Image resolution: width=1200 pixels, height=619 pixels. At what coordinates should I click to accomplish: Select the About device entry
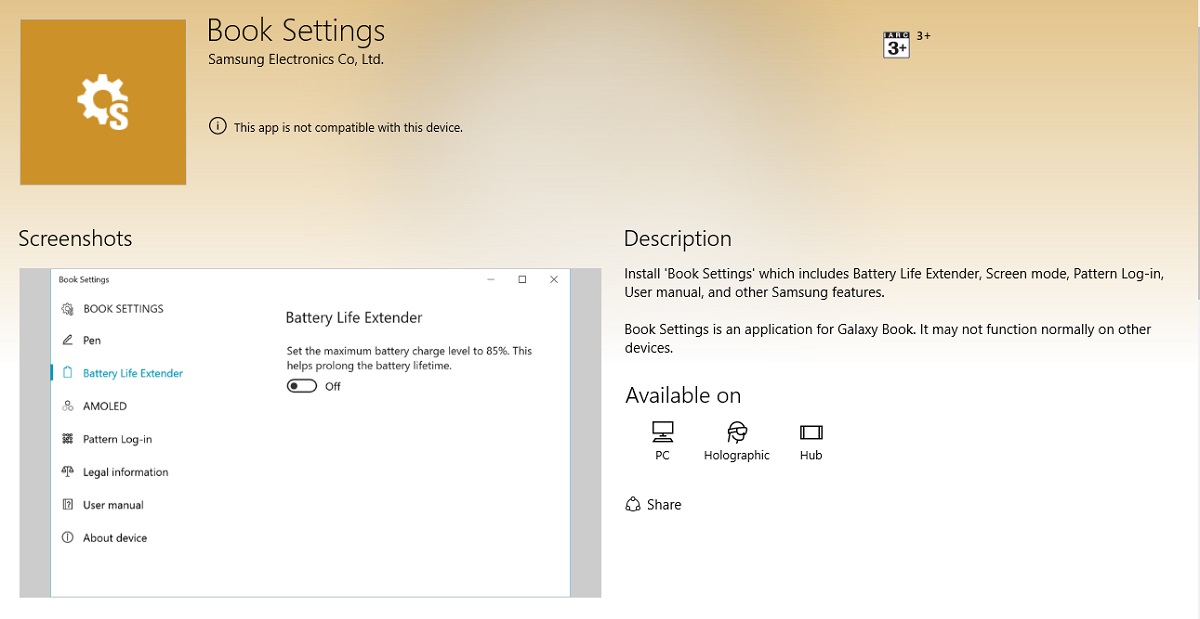click(115, 538)
